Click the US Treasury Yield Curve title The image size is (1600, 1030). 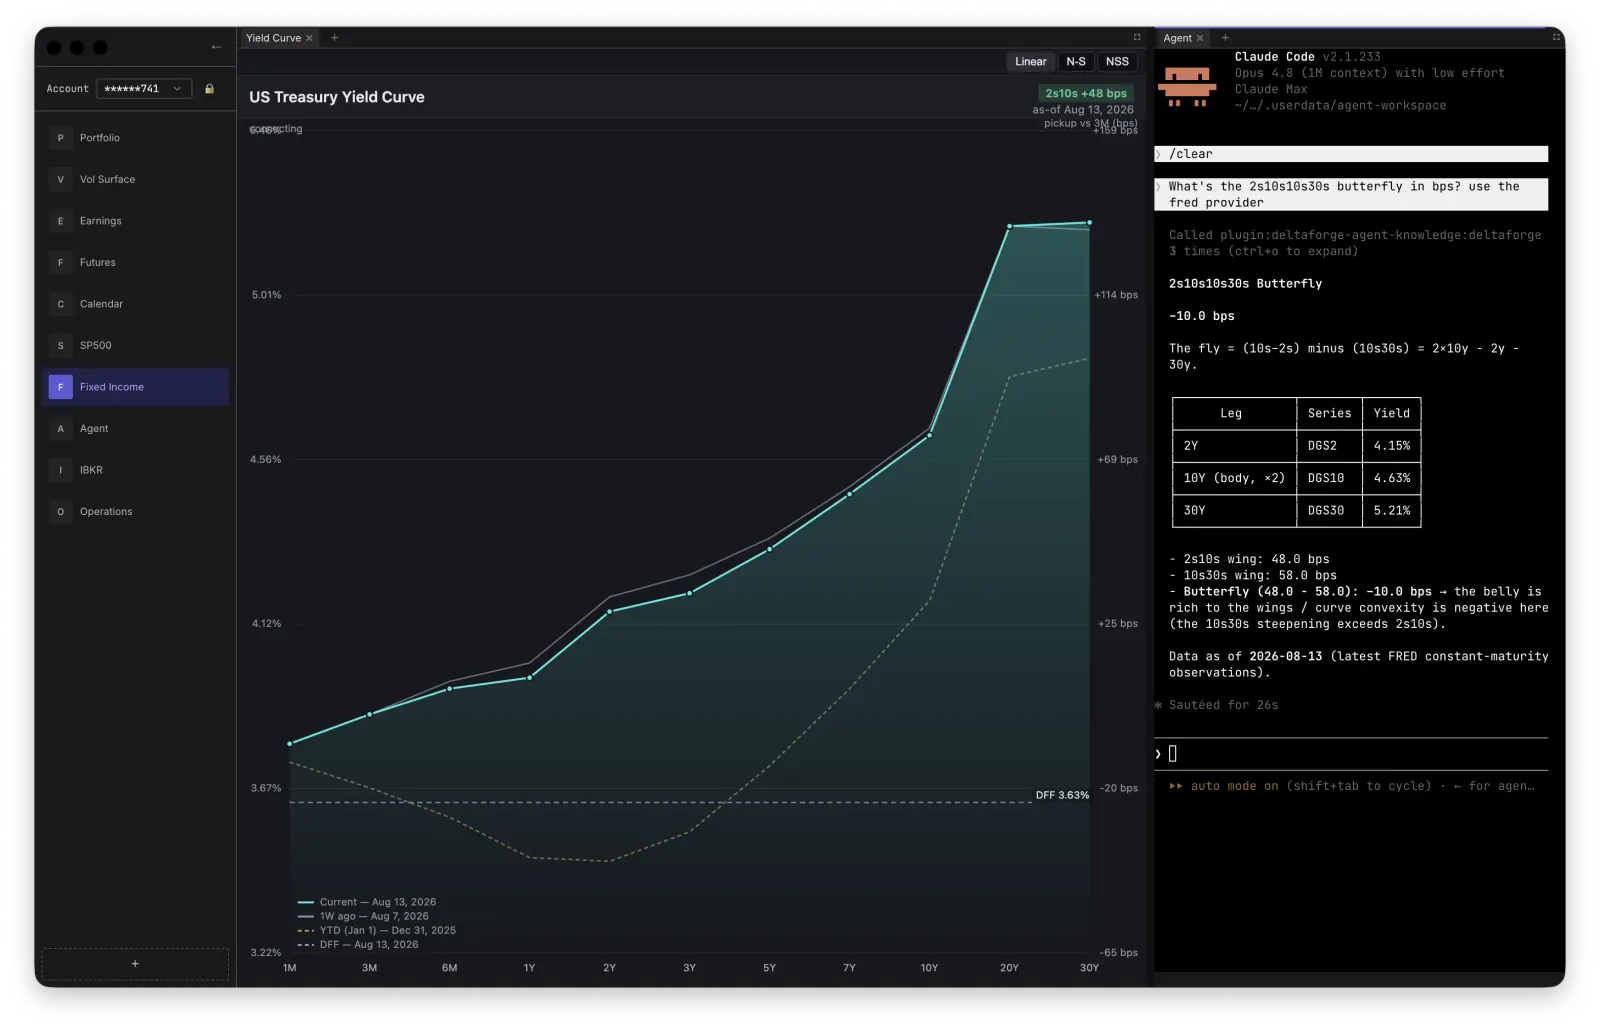pyautogui.click(x=337, y=97)
